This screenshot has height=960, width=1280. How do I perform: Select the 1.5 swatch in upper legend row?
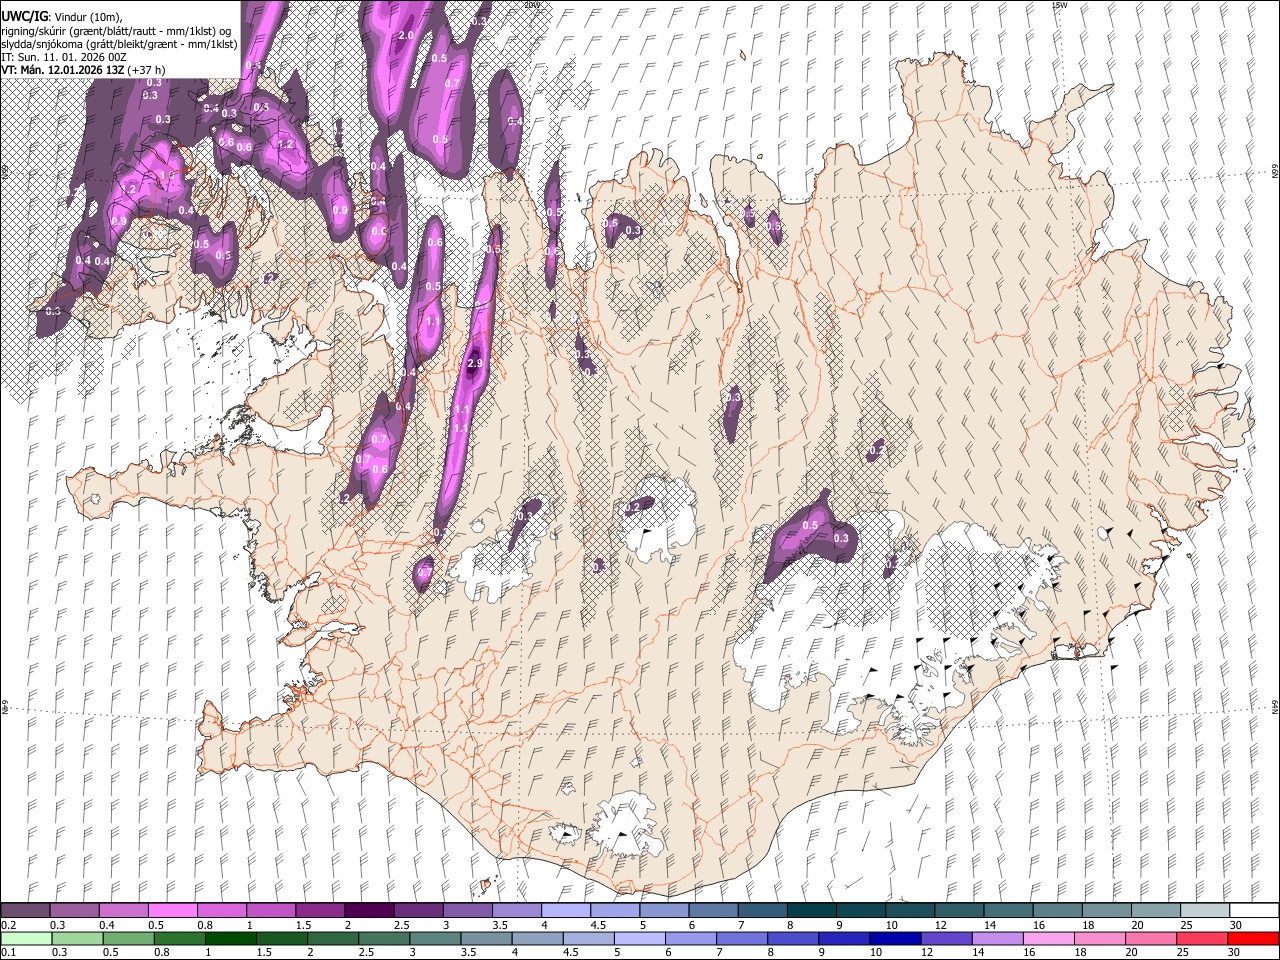pos(319,910)
